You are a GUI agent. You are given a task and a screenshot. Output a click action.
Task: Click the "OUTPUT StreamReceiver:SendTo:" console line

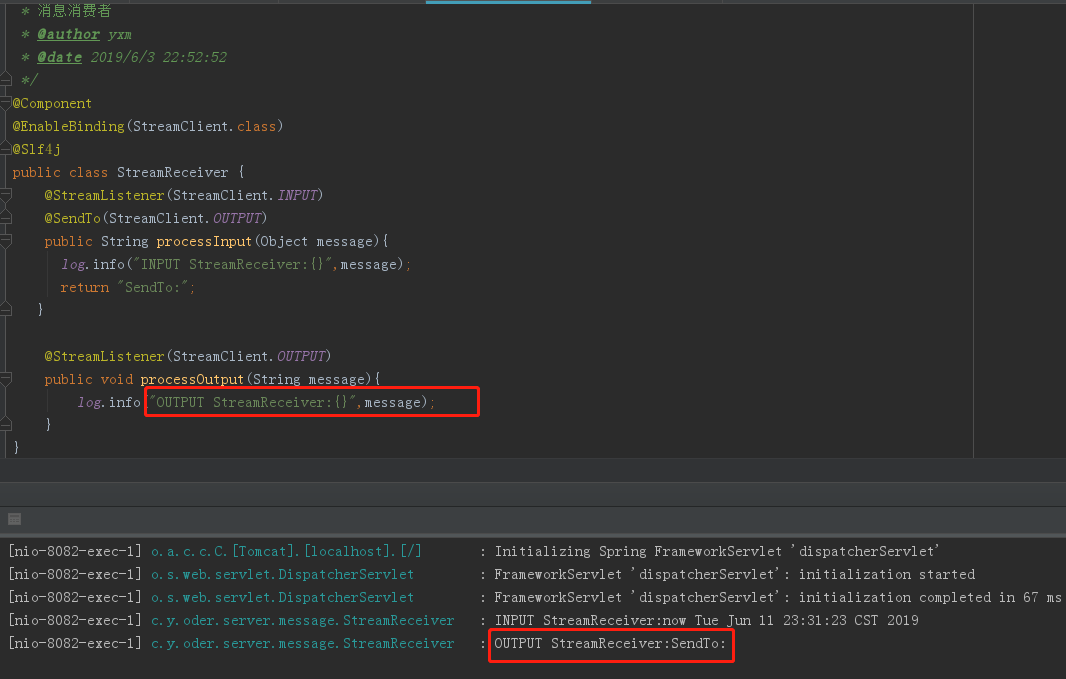(610, 643)
